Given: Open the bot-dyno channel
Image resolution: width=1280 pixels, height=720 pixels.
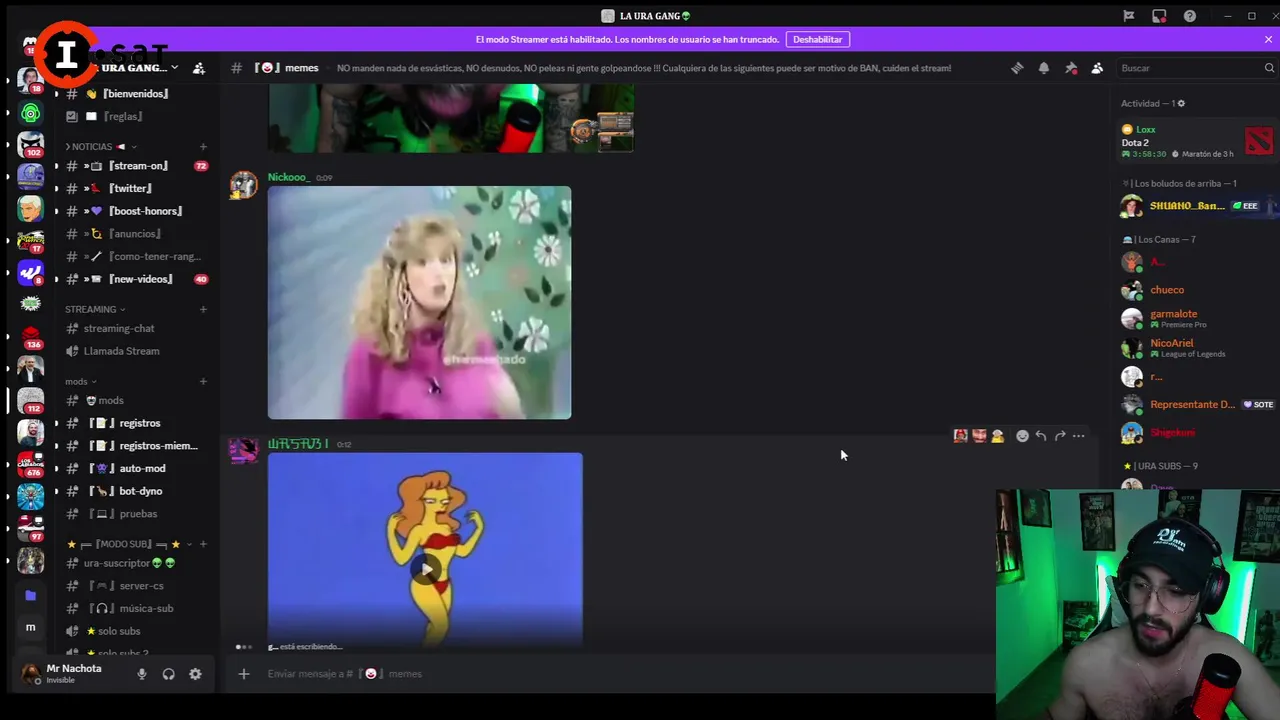Looking at the screenshot, I should click(x=135, y=491).
